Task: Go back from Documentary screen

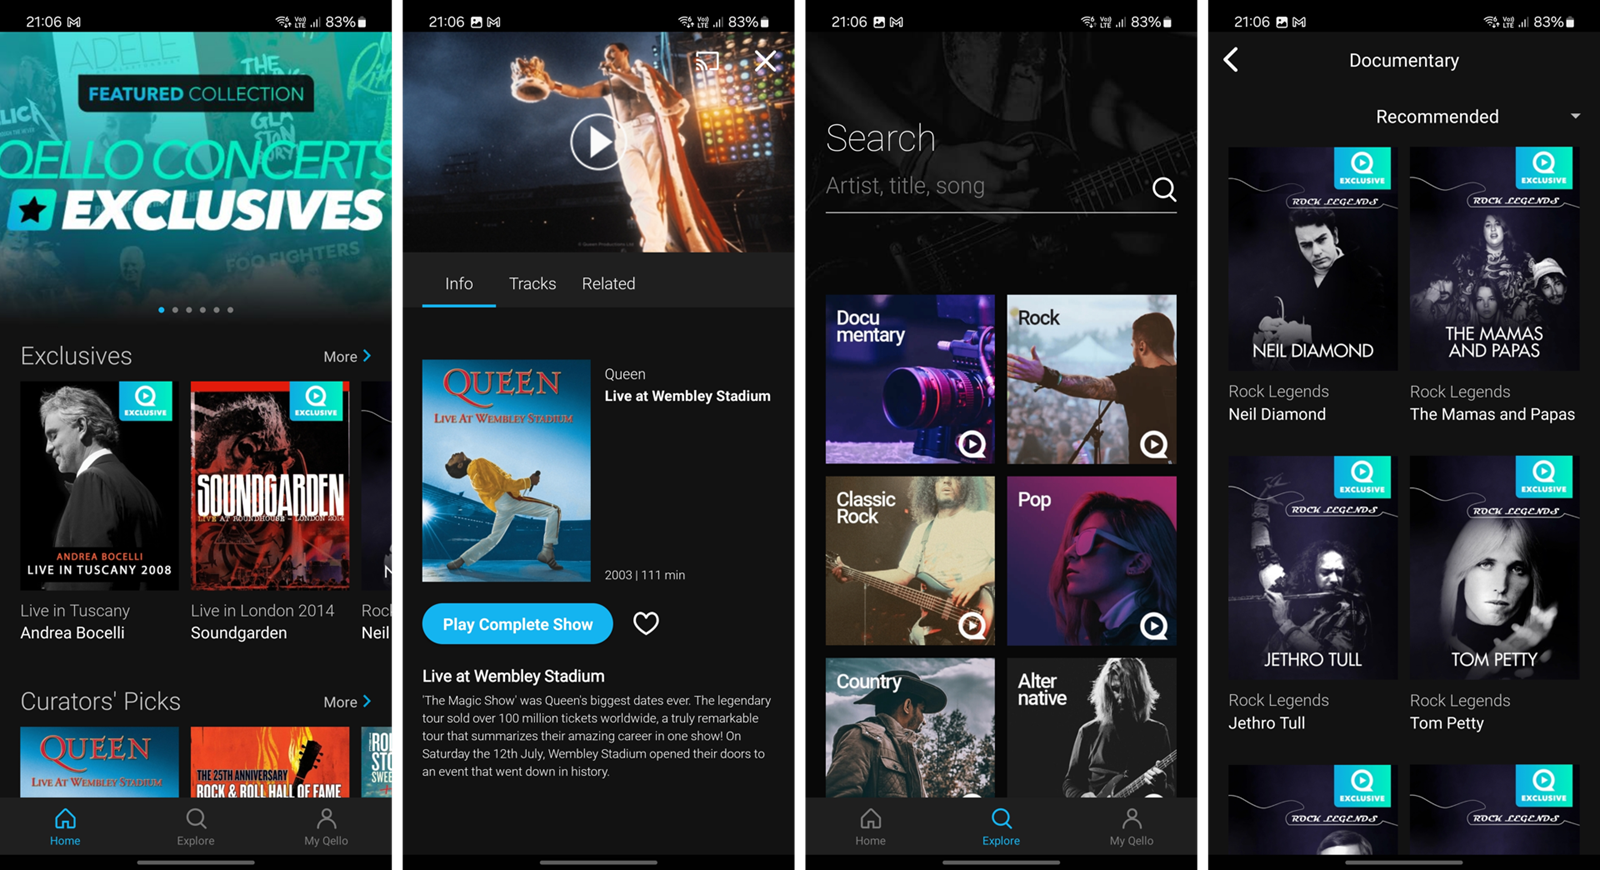Action: coord(1231,60)
